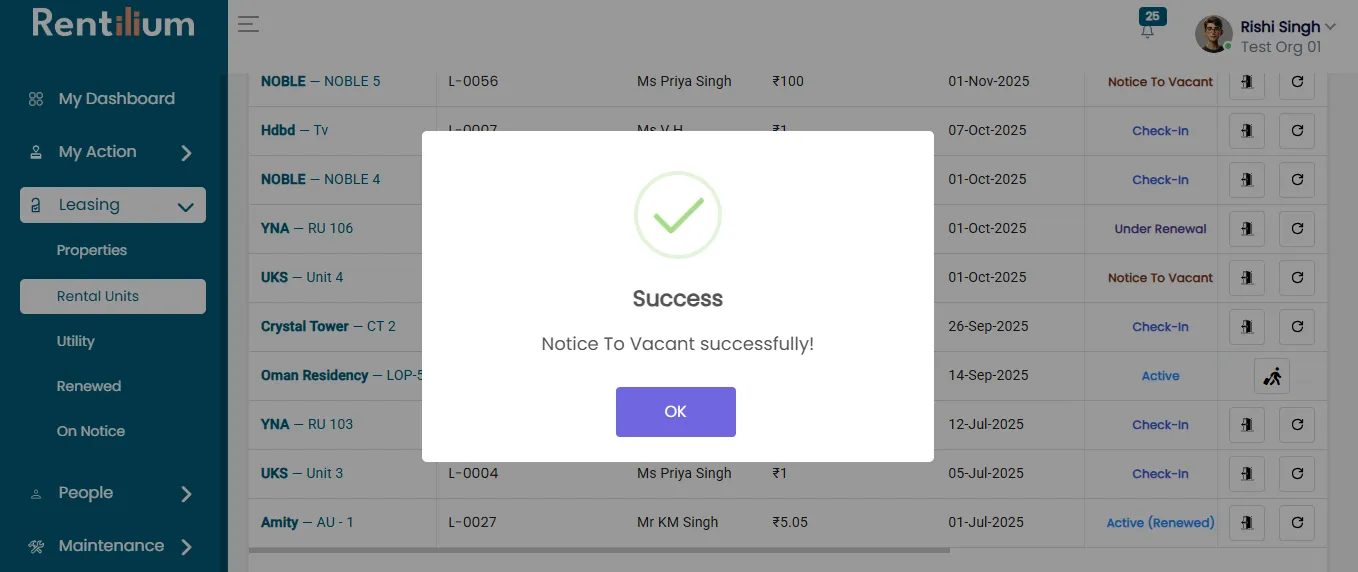
Task: Click the move-out icon for Oman Residency row
Action: [1272, 376]
